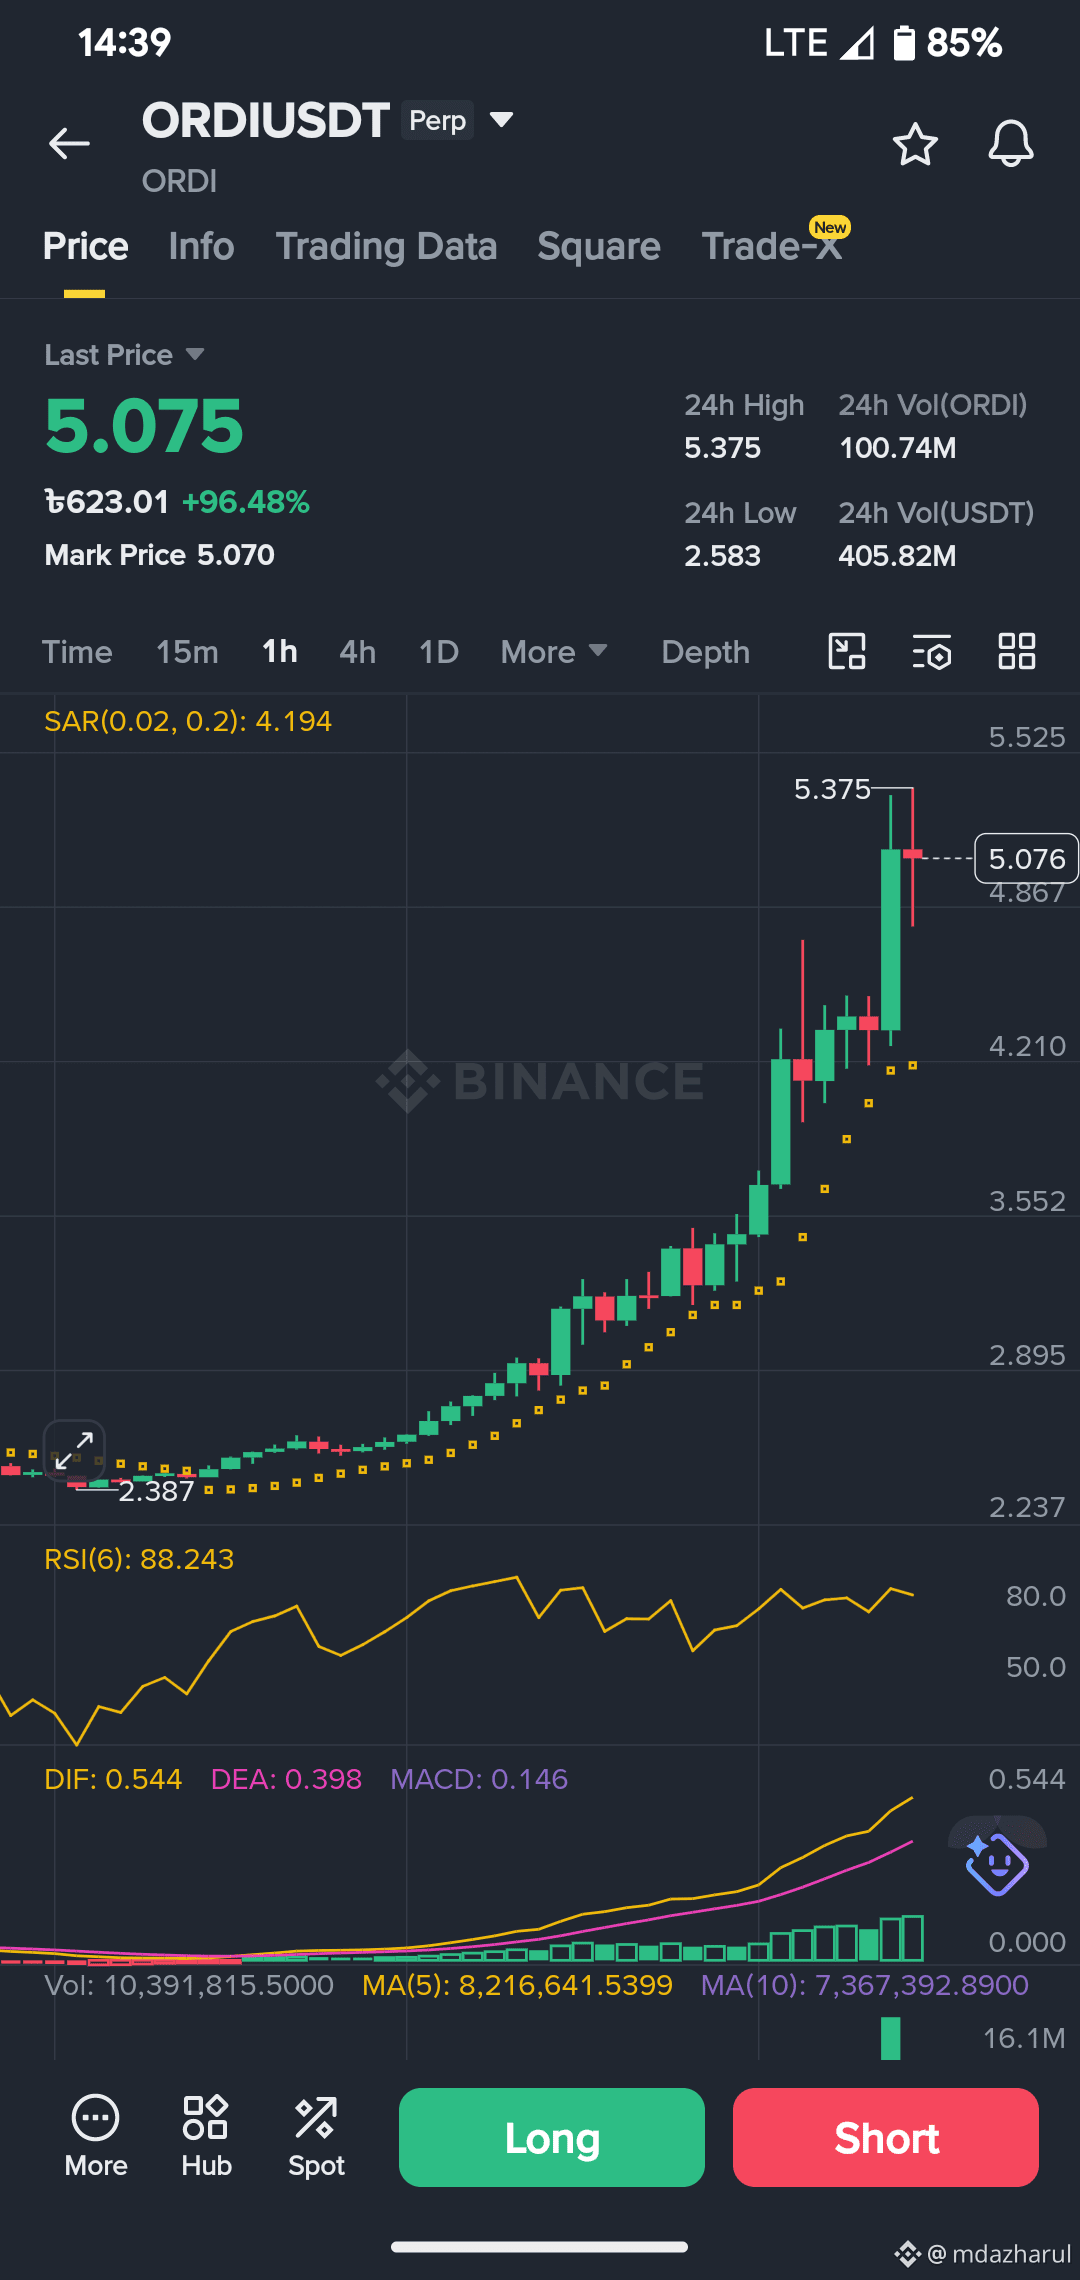
Task: Tap the MA(5) volume label
Action: point(517,1985)
